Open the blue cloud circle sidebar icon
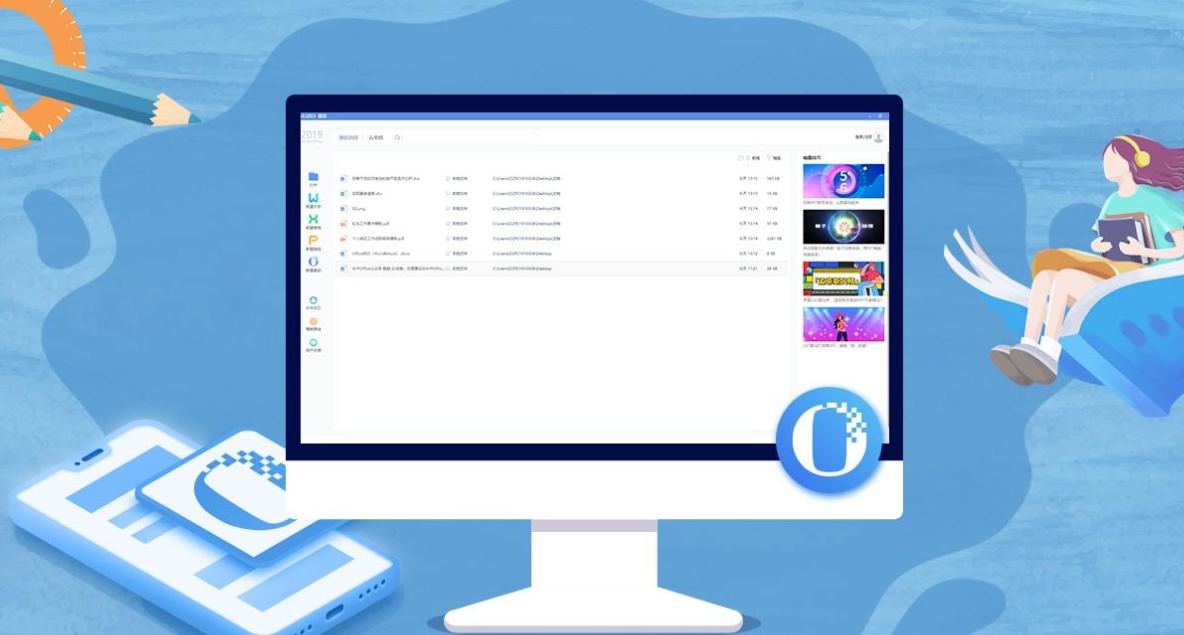The image size is (1184, 635). pos(313,300)
